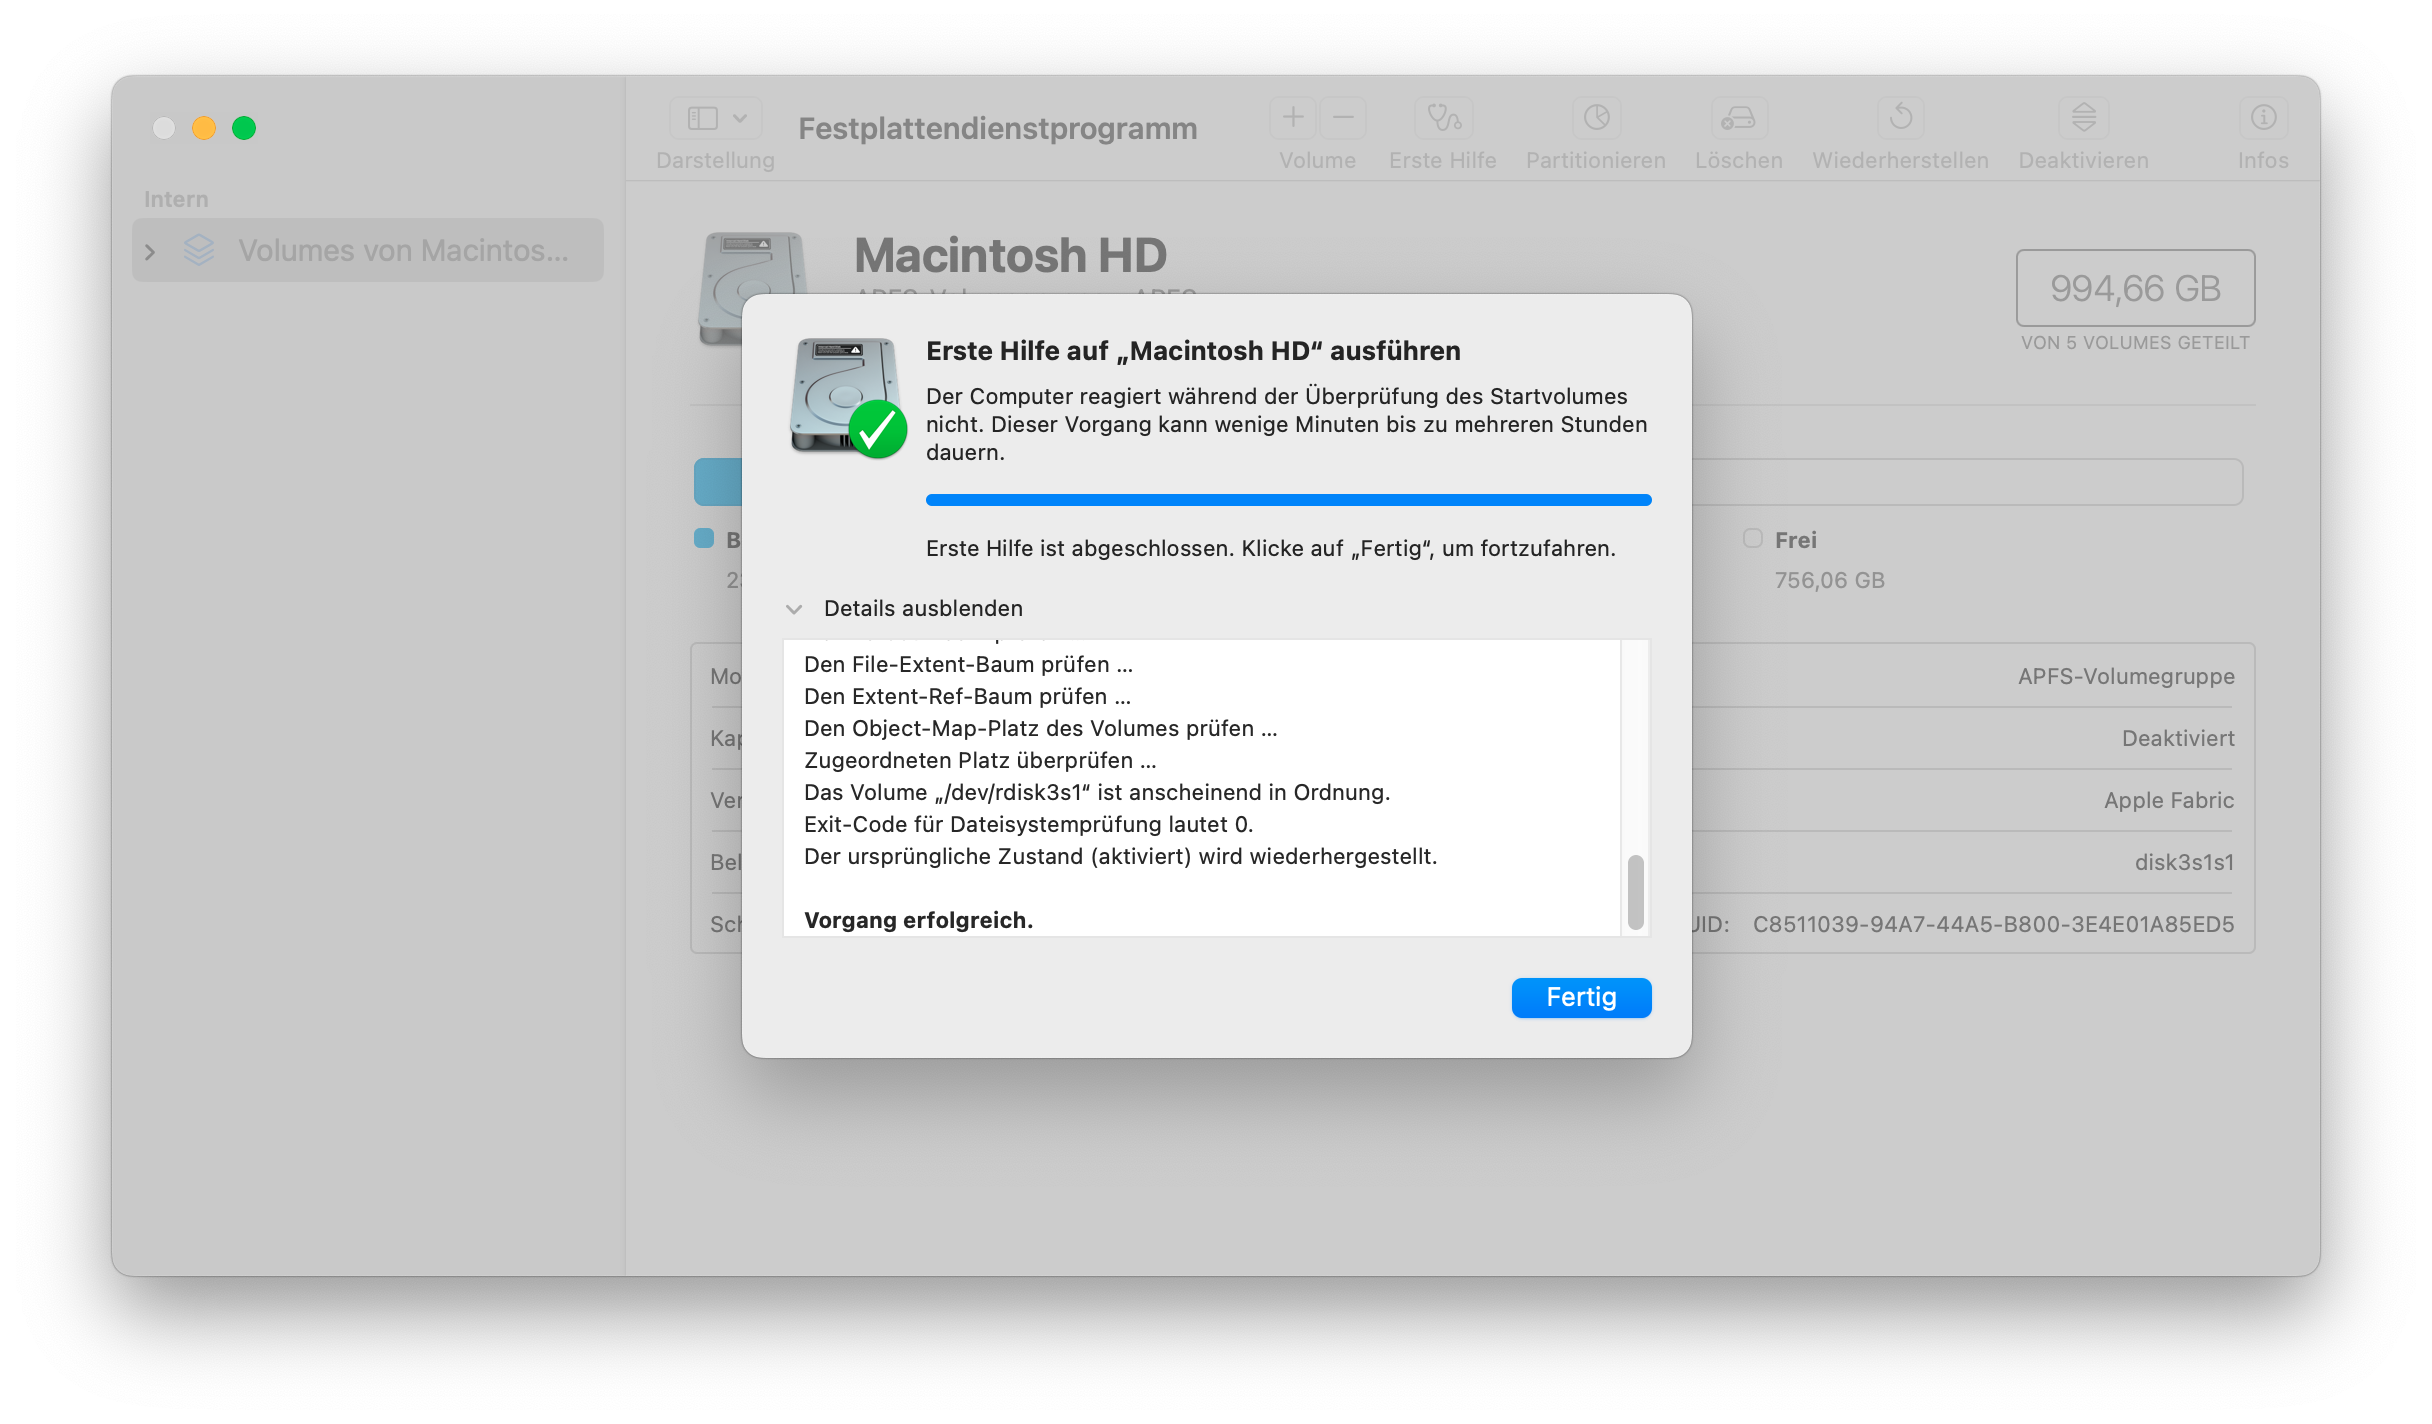Click the blue used-space legend swatch
Image resolution: width=2432 pixels, height=1424 pixels.
coord(704,539)
